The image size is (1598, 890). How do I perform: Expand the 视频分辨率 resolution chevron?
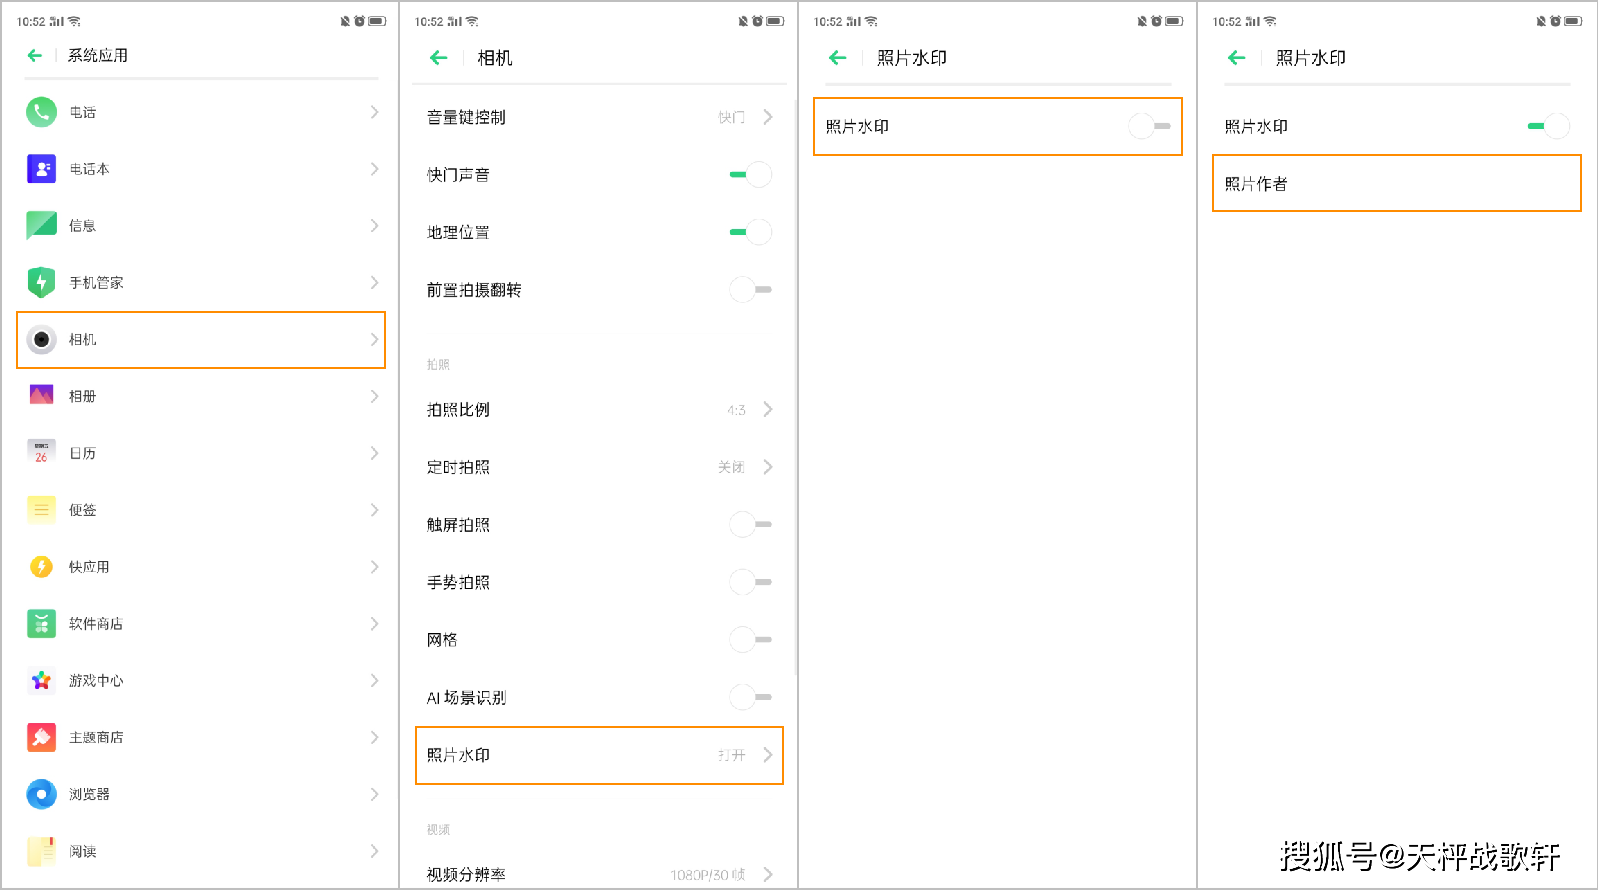768,874
